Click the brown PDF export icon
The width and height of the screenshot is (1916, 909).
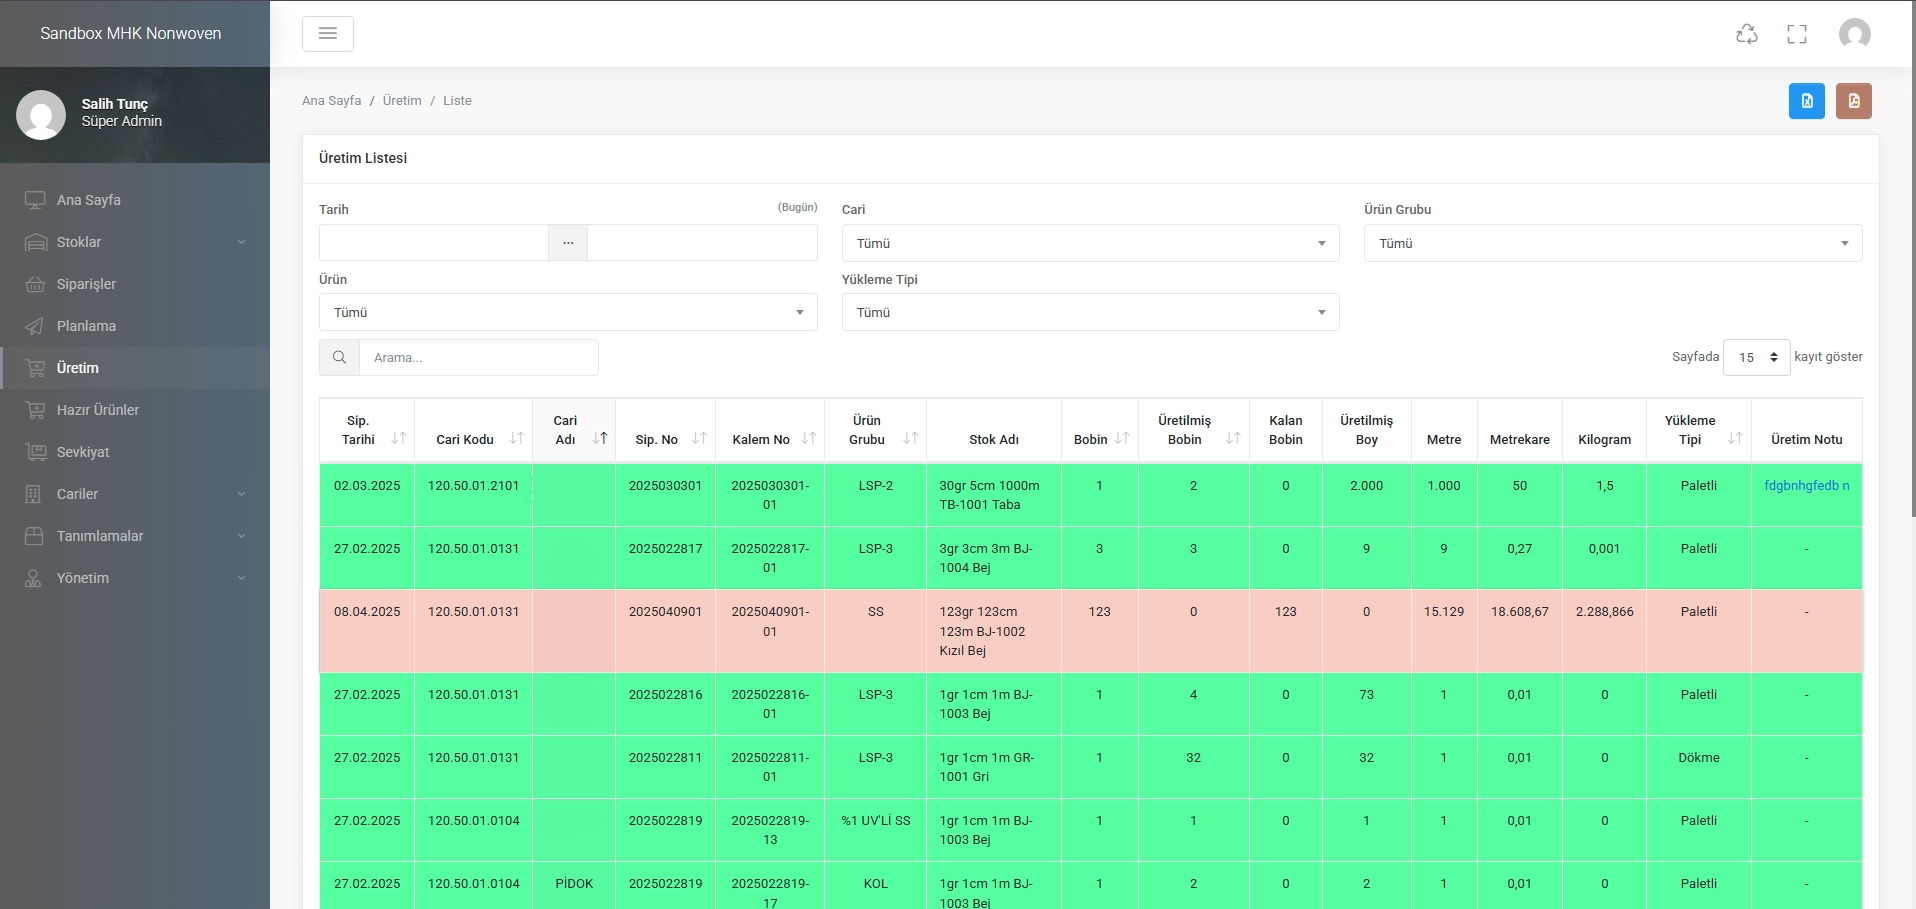click(x=1853, y=101)
